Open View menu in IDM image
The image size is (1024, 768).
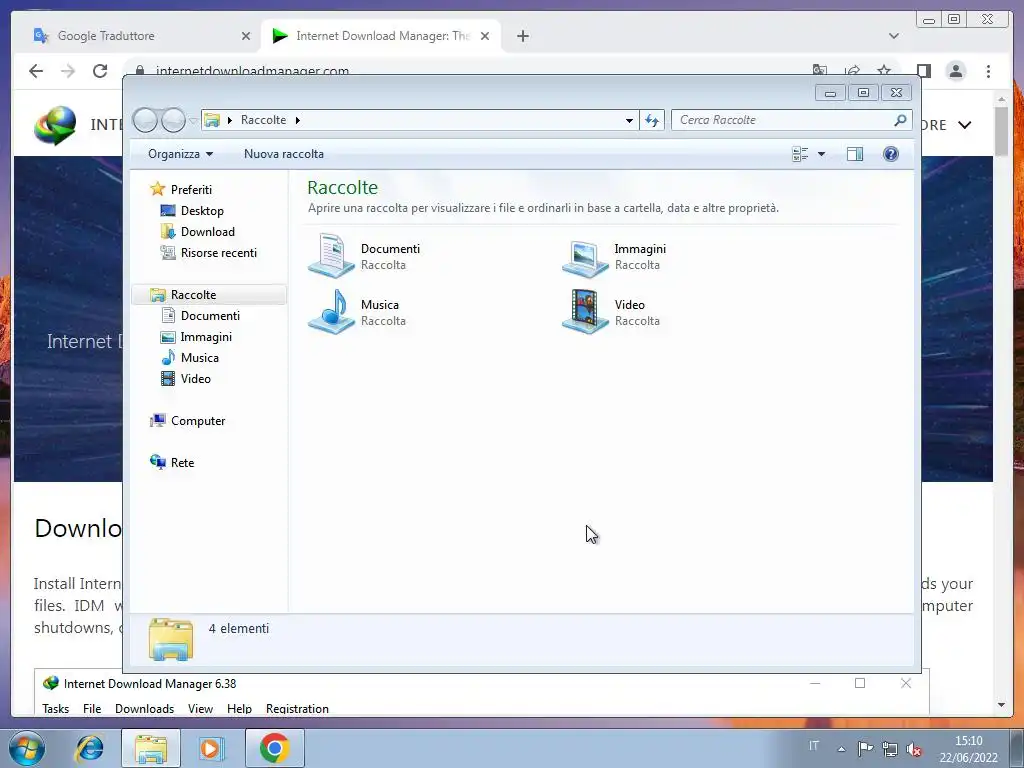point(200,709)
